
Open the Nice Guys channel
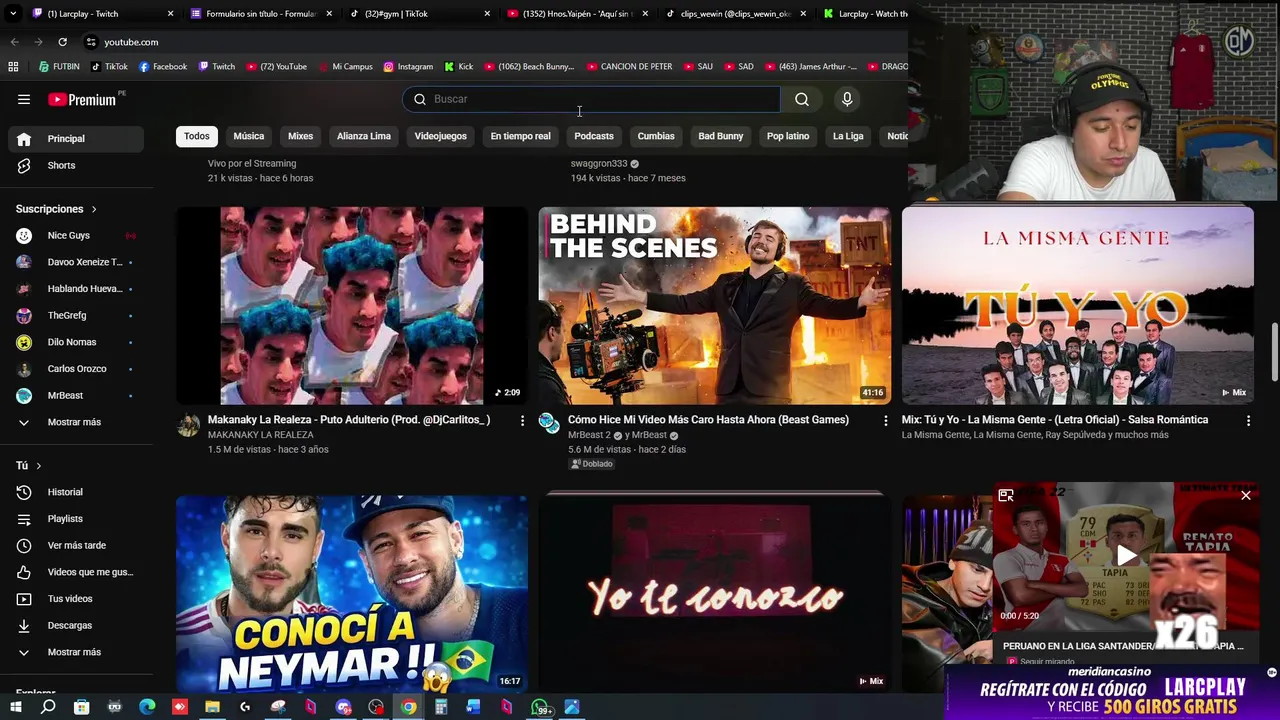76,235
